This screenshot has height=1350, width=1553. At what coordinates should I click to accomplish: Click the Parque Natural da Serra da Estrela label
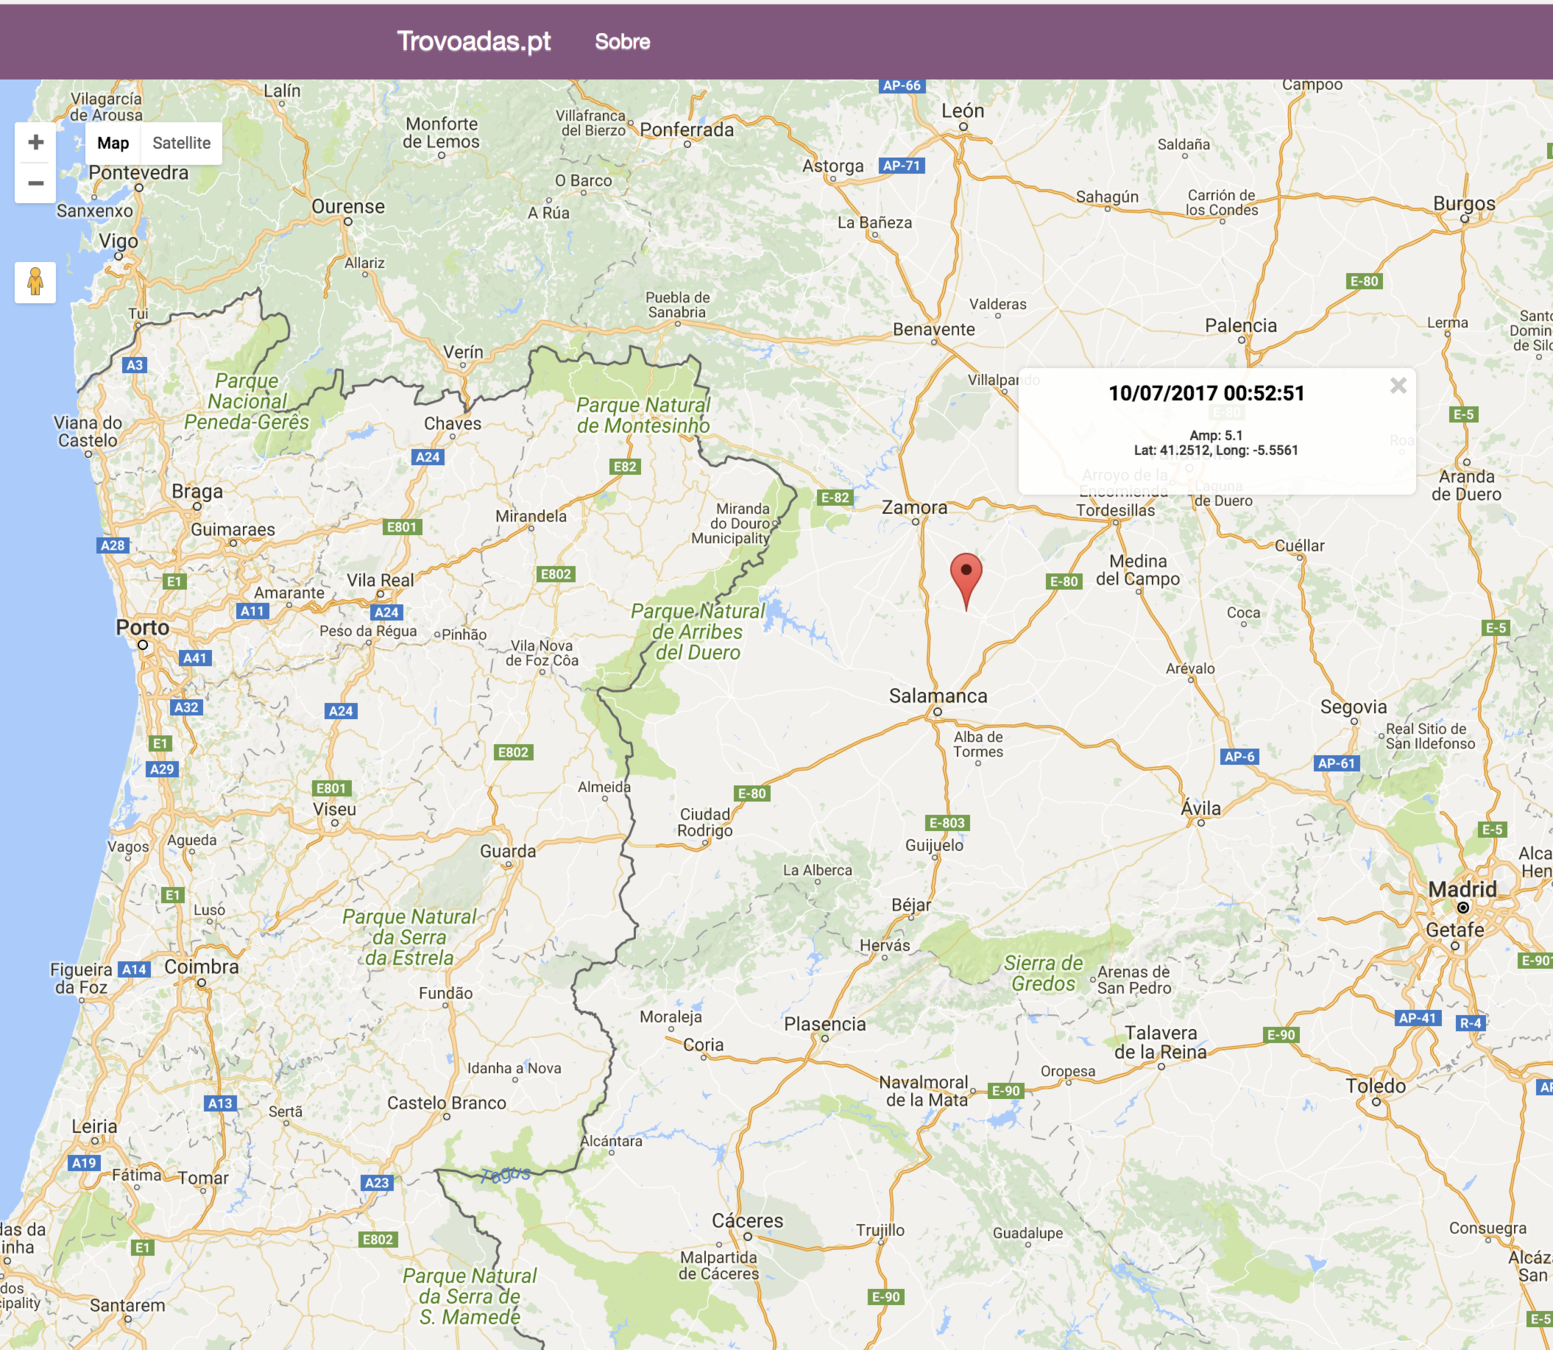[409, 937]
